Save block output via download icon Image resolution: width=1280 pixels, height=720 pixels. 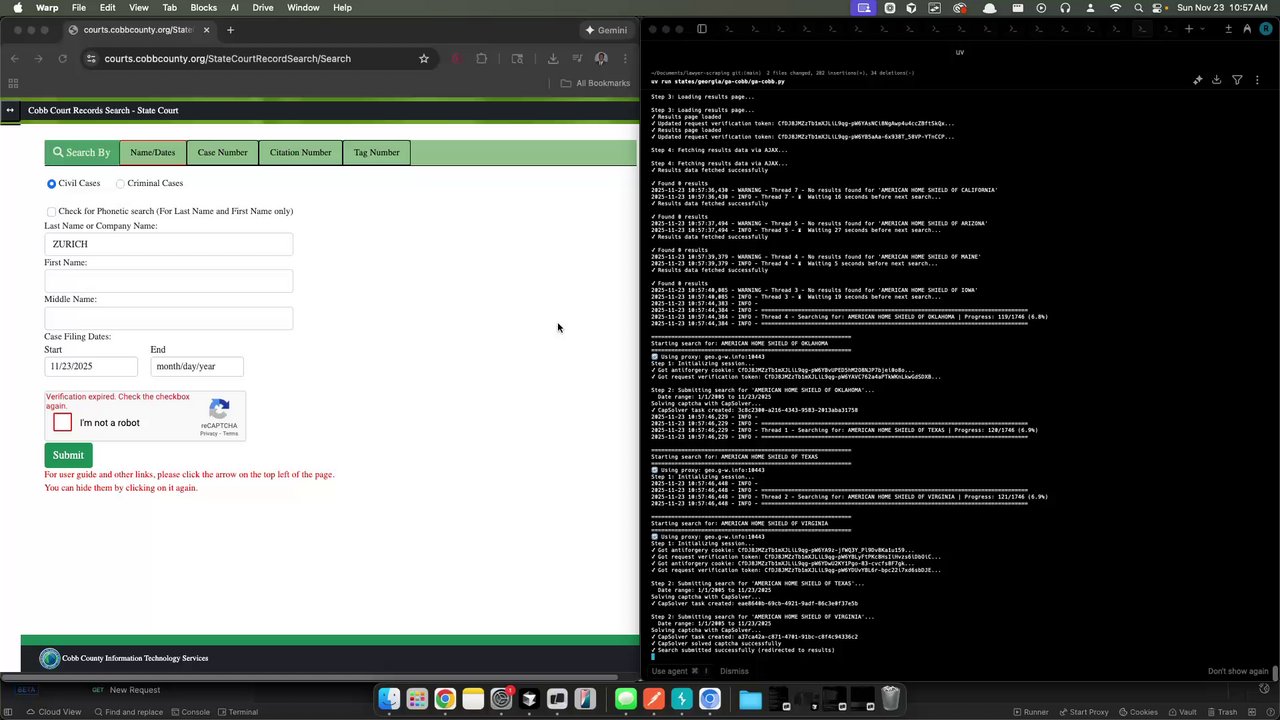point(1217,80)
